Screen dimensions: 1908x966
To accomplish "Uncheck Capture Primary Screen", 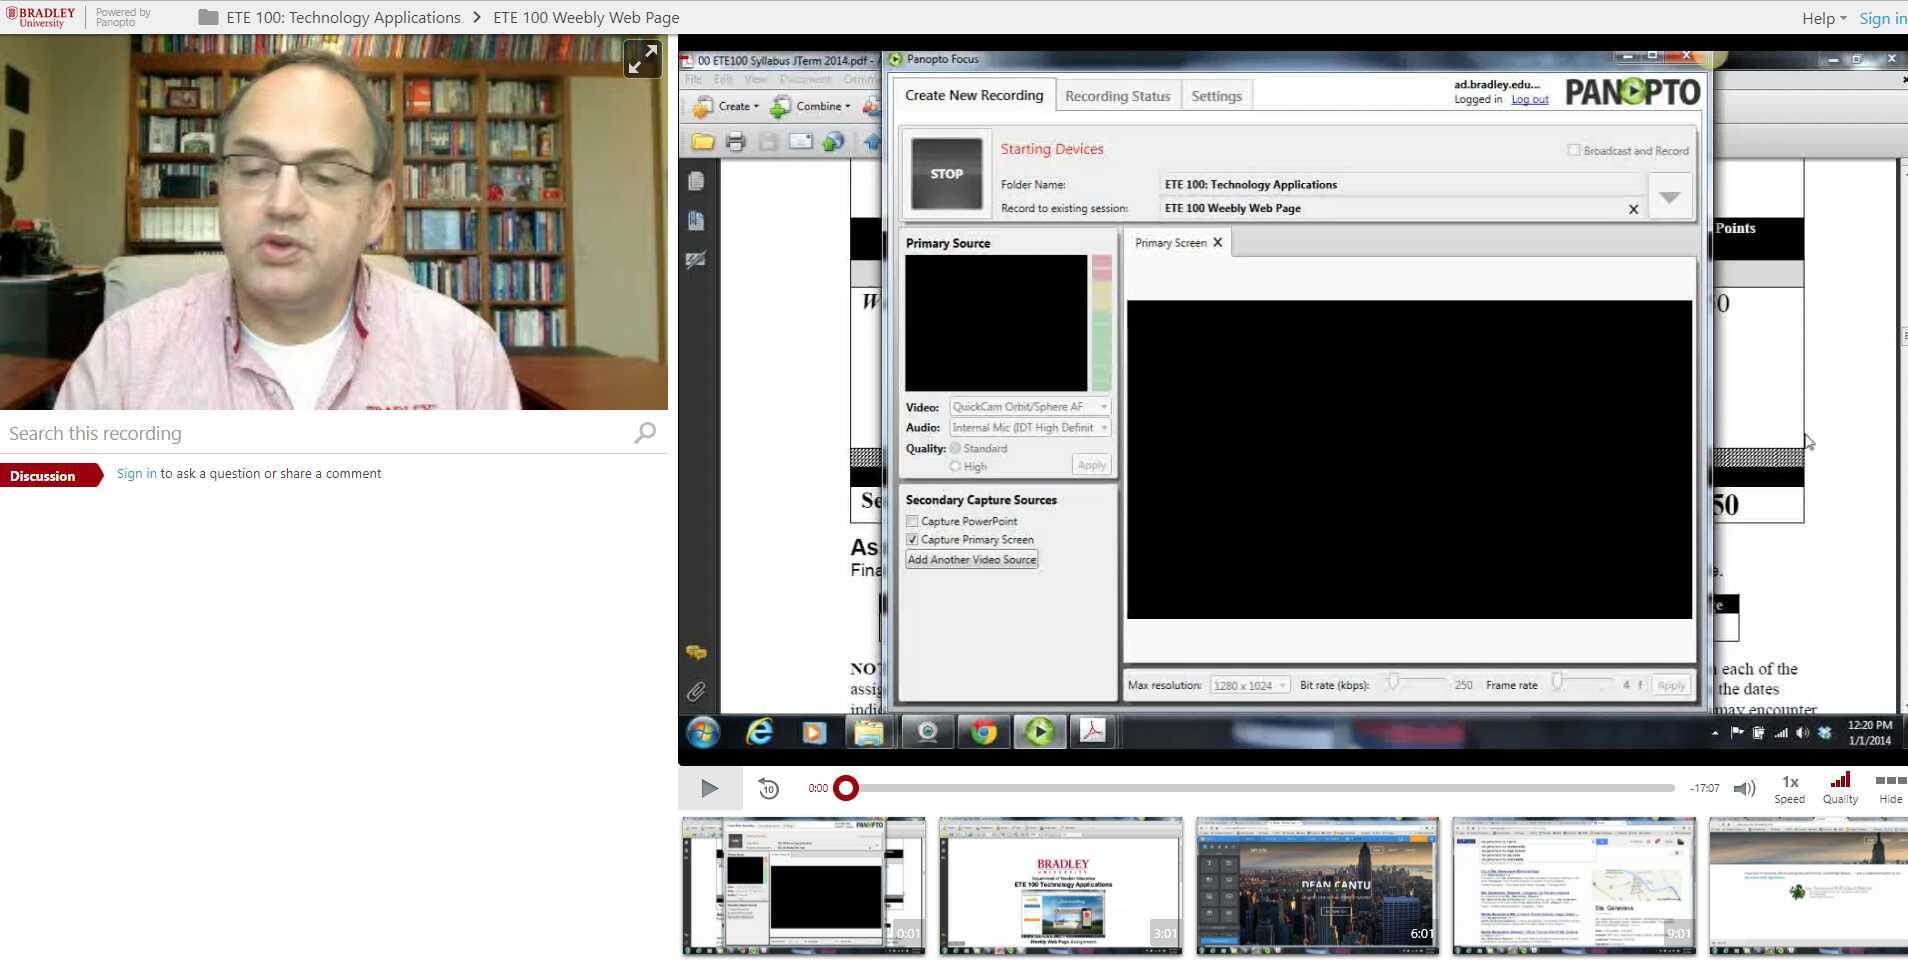I will (911, 539).
